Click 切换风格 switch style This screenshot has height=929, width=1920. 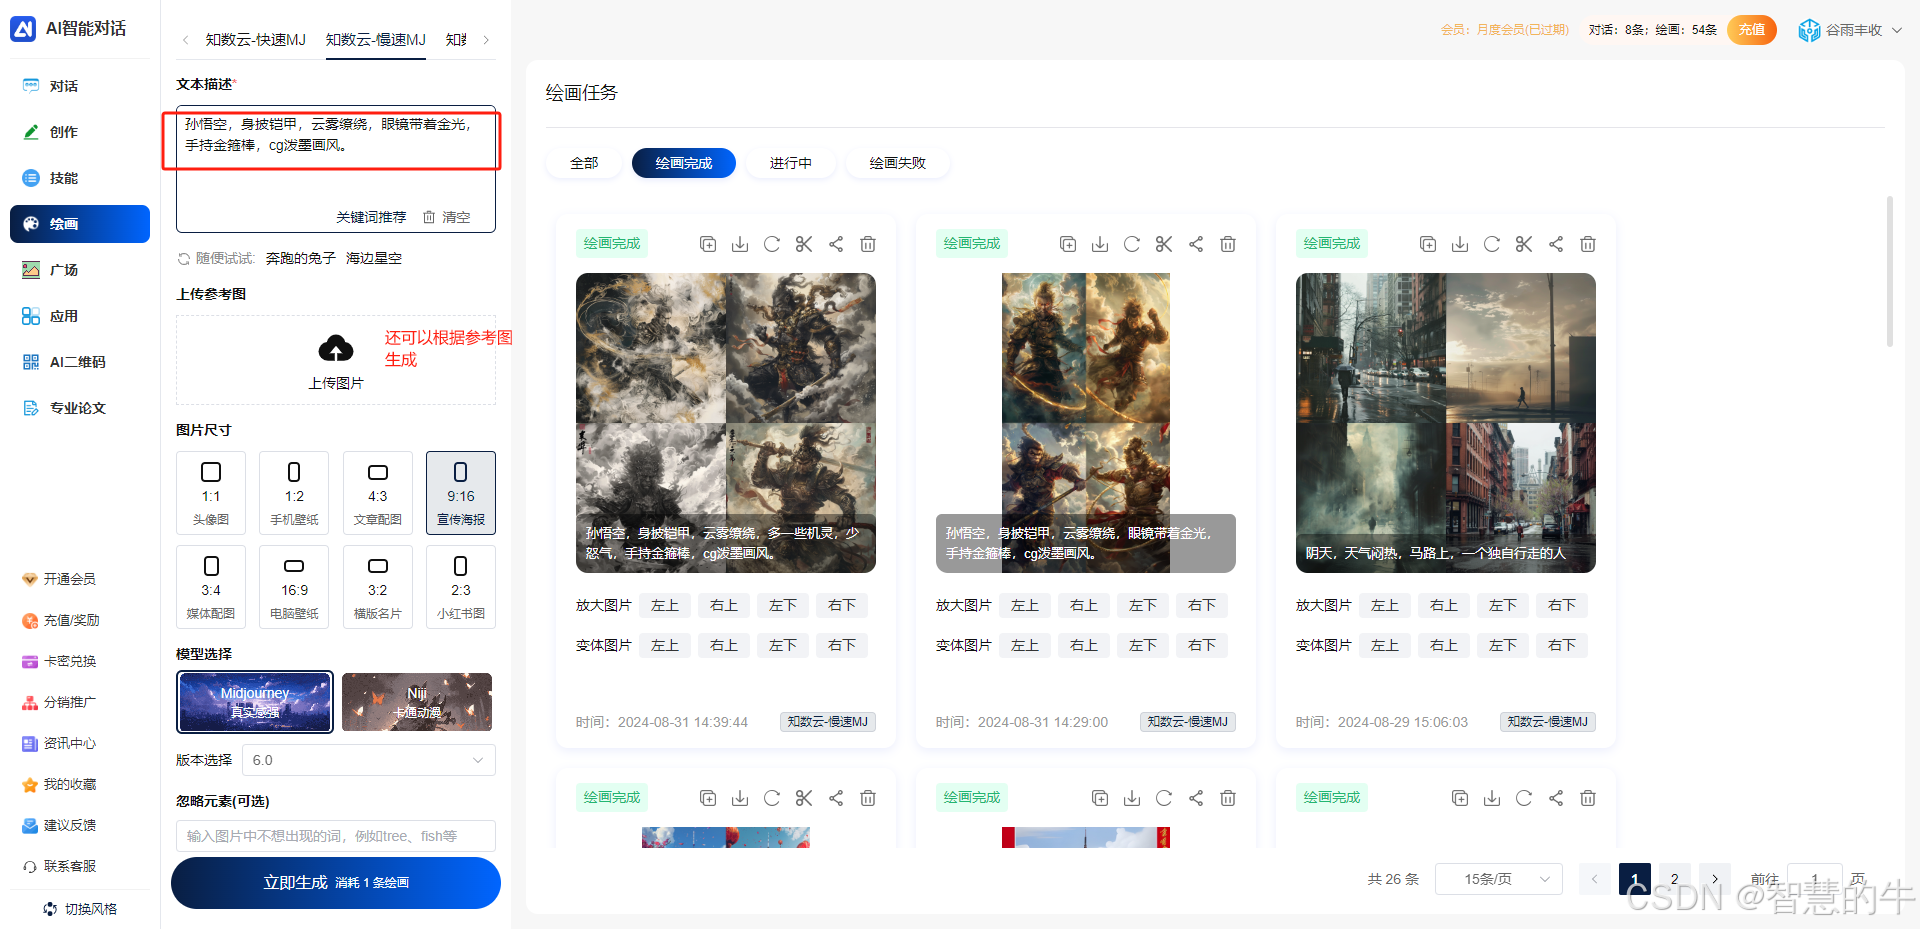[x=80, y=909]
